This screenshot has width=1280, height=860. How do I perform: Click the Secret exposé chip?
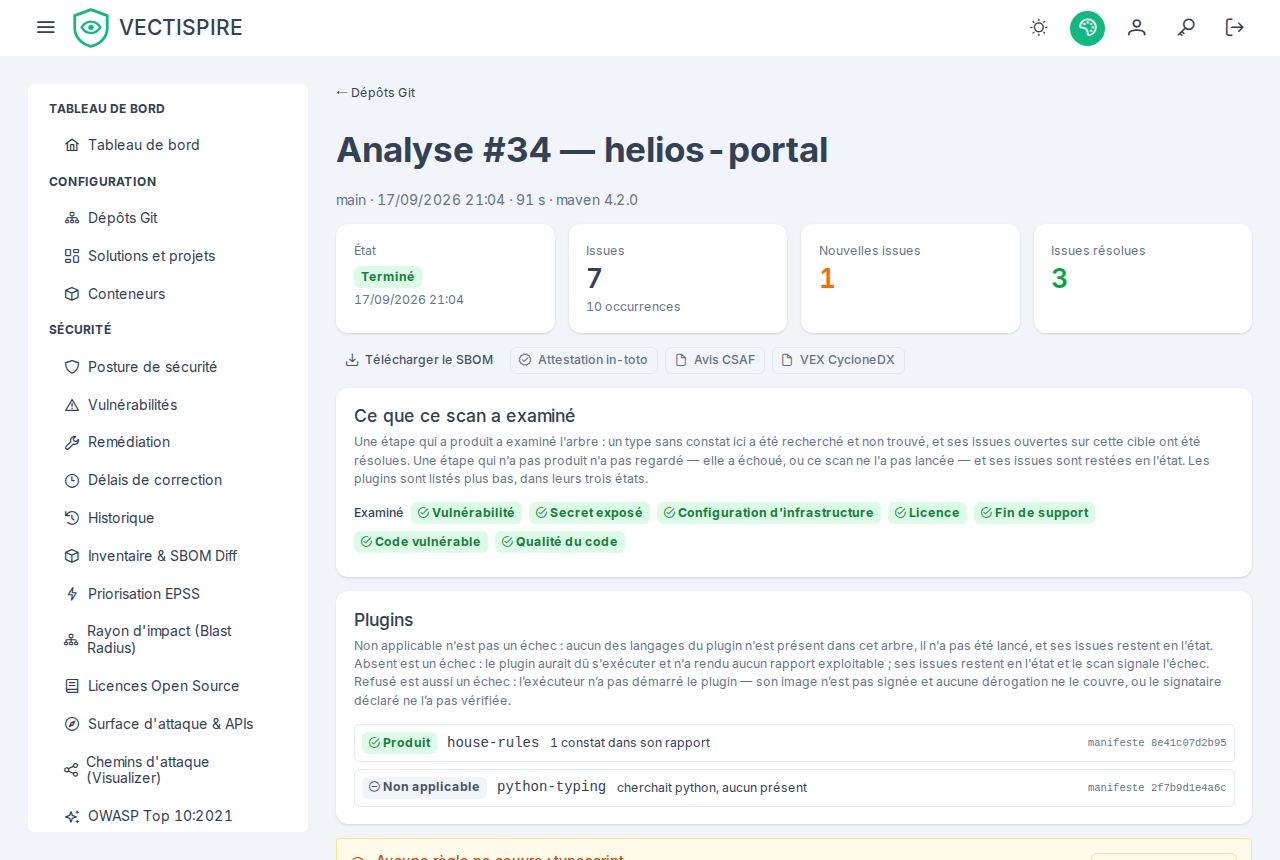pos(590,513)
